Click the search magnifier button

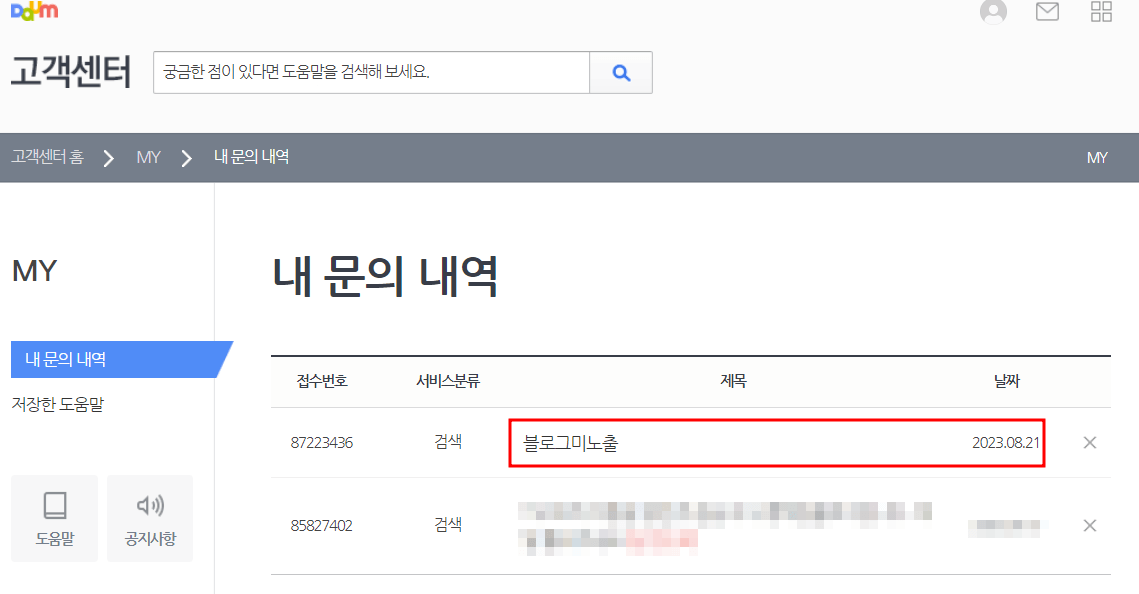[620, 72]
